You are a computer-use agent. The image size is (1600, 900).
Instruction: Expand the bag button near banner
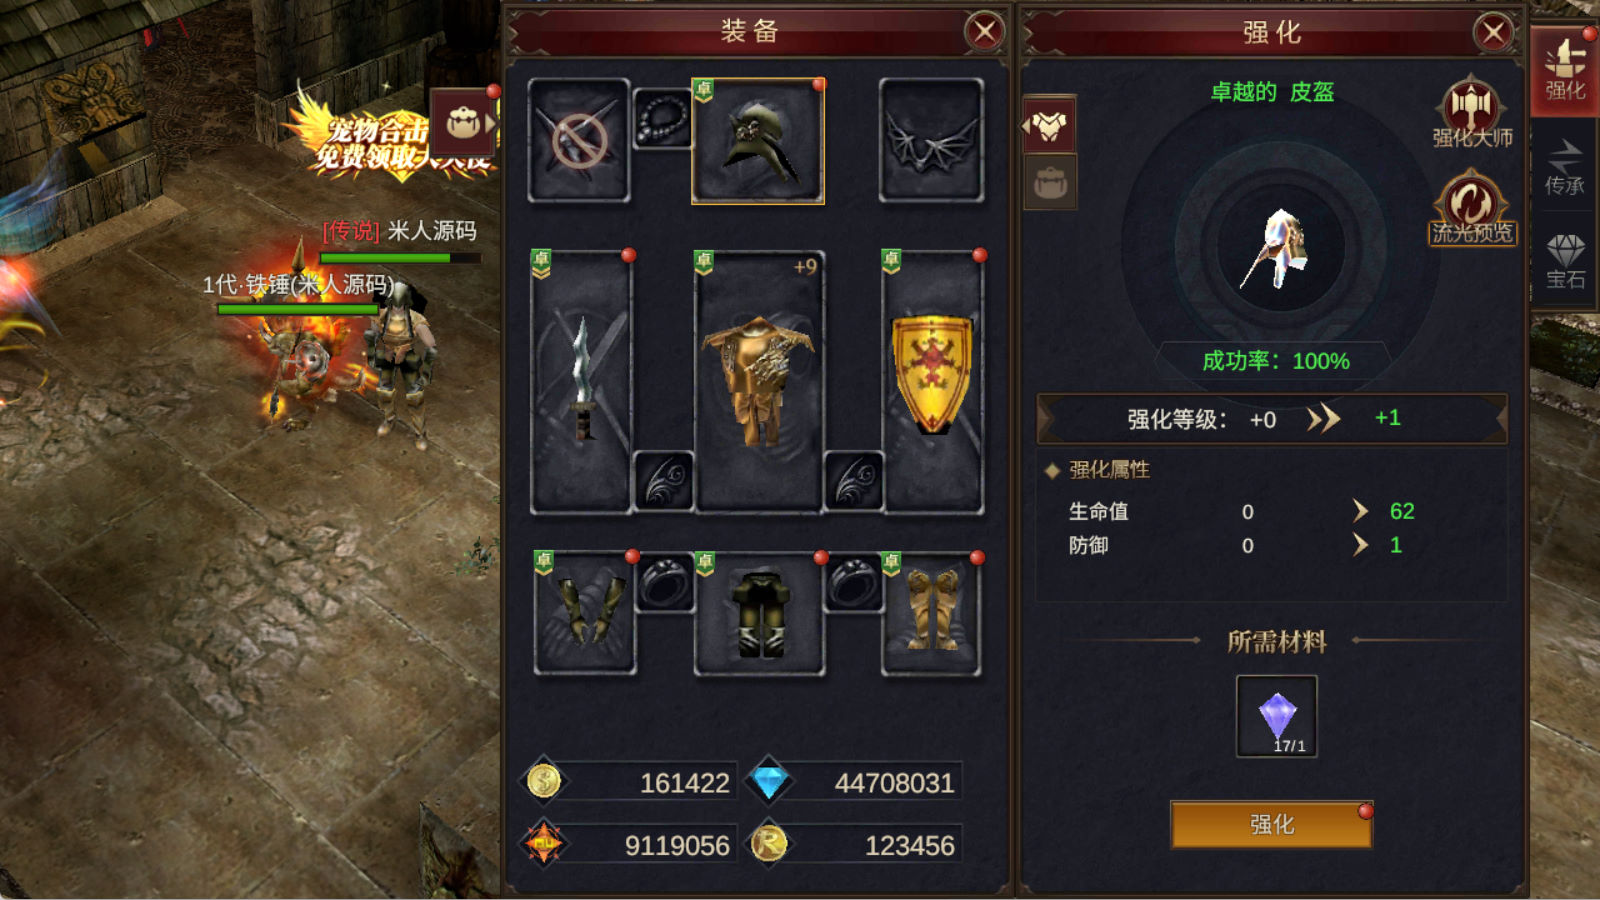(465, 123)
